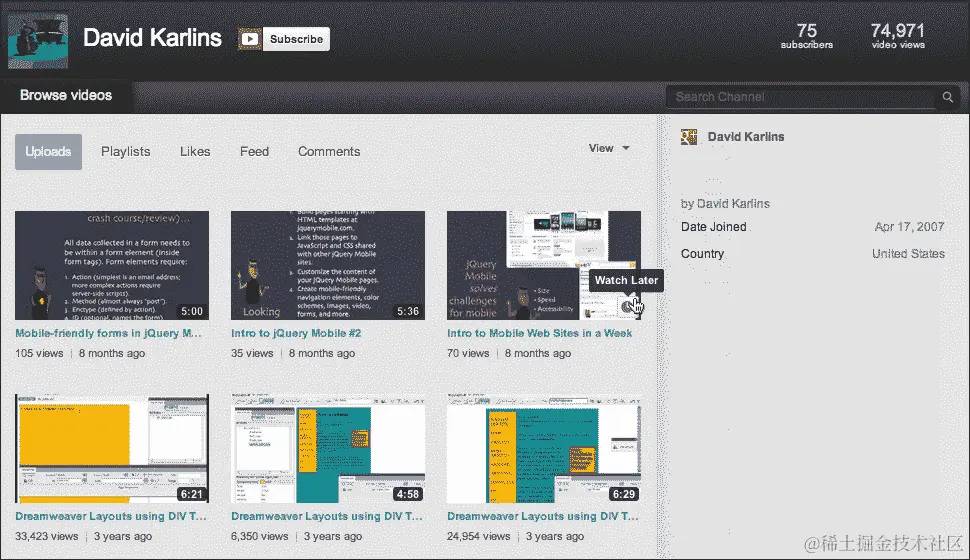
Task: Open the 4:58 Dreamweaver Layouts video thumbnail
Action: (328, 449)
